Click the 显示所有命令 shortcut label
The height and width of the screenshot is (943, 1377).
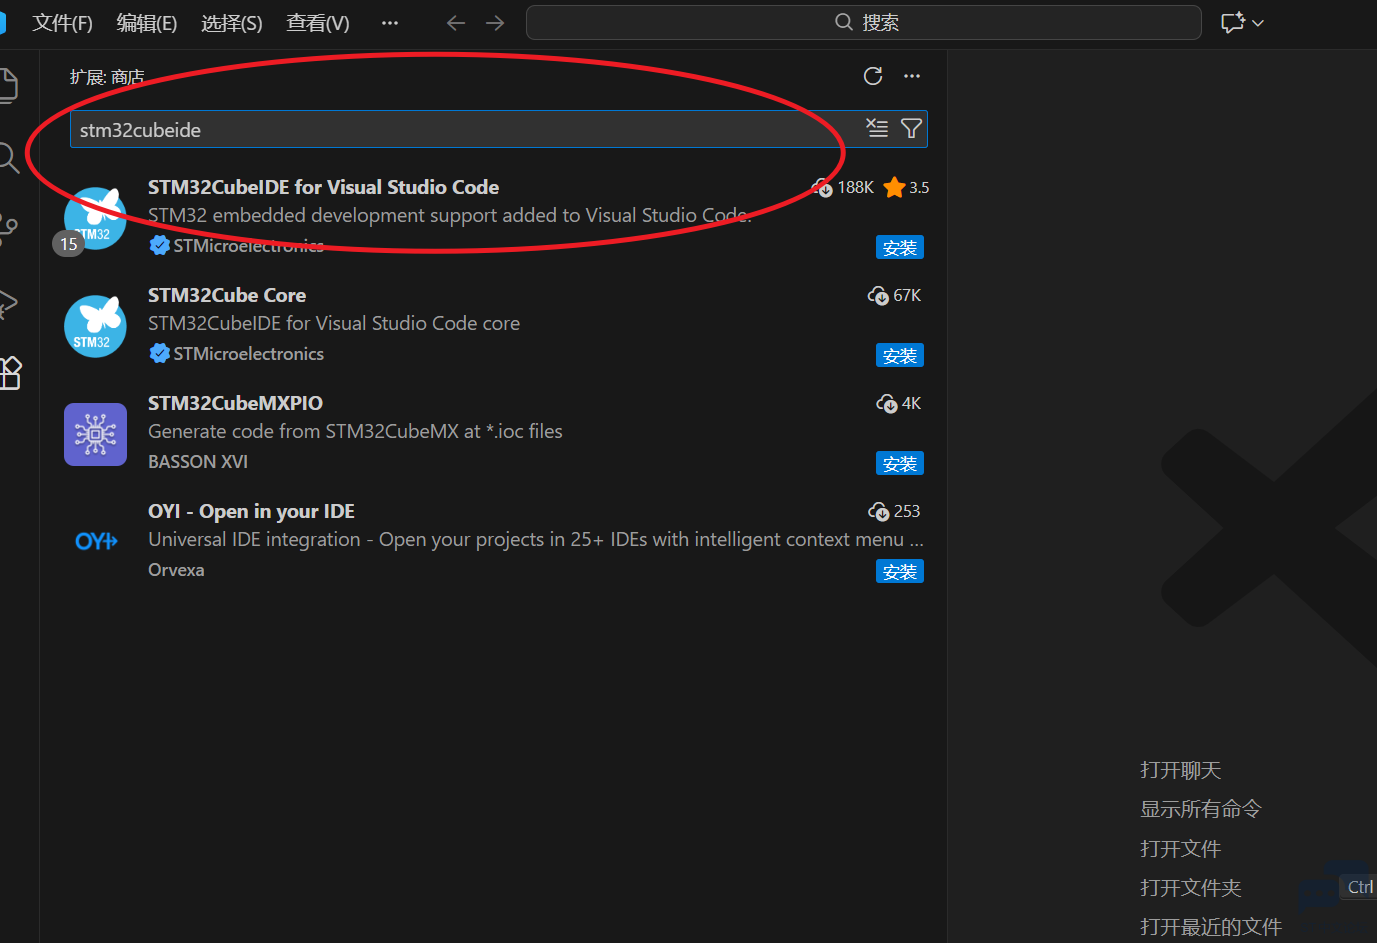point(1201,809)
